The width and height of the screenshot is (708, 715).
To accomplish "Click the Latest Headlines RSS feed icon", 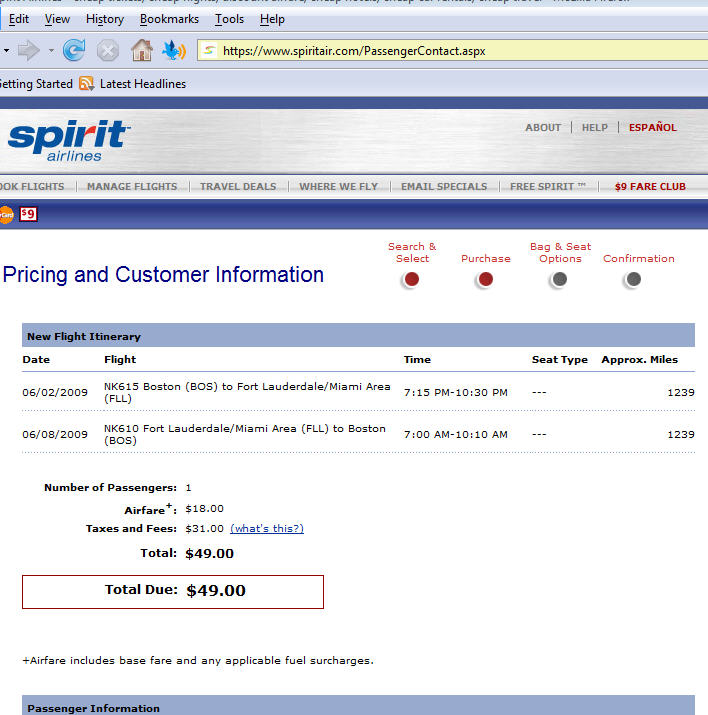I will click(x=86, y=84).
